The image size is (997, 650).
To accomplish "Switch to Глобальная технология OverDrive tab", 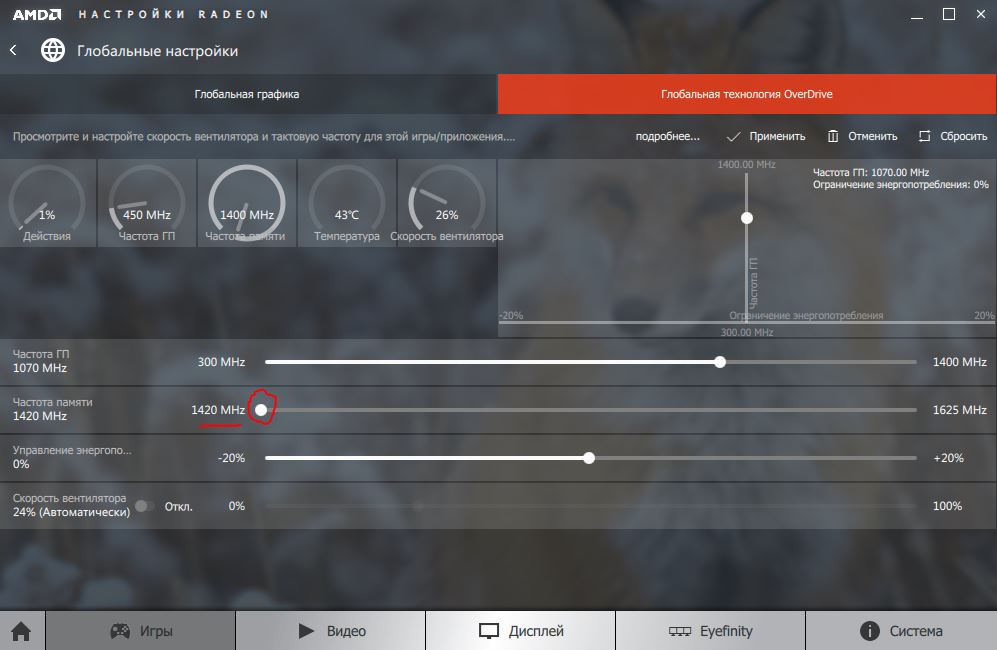I will click(746, 94).
